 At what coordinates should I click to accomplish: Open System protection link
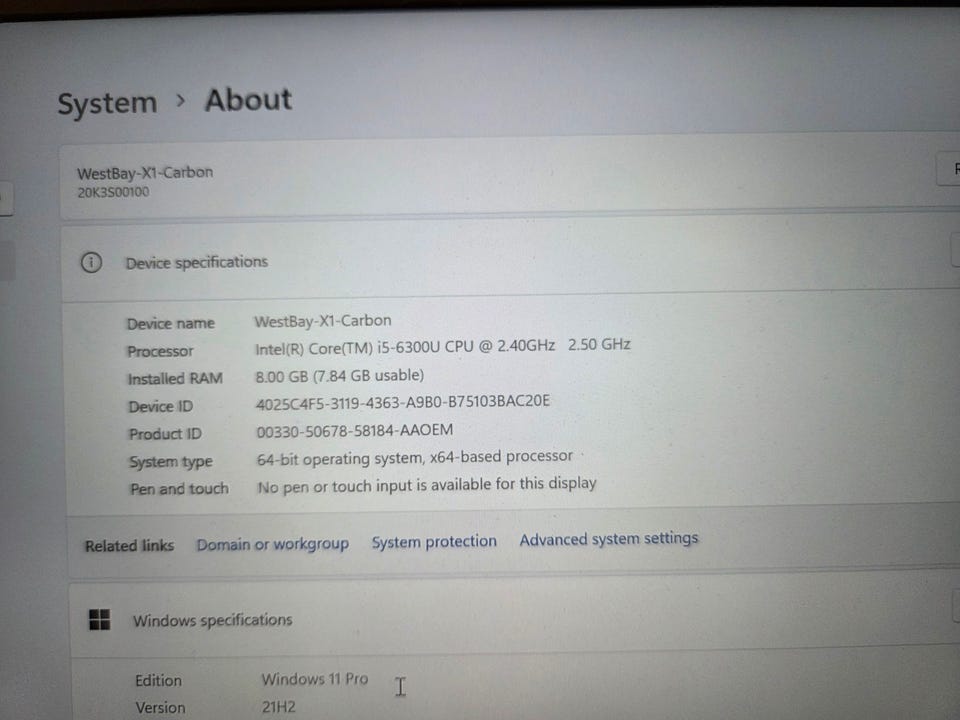[434, 542]
